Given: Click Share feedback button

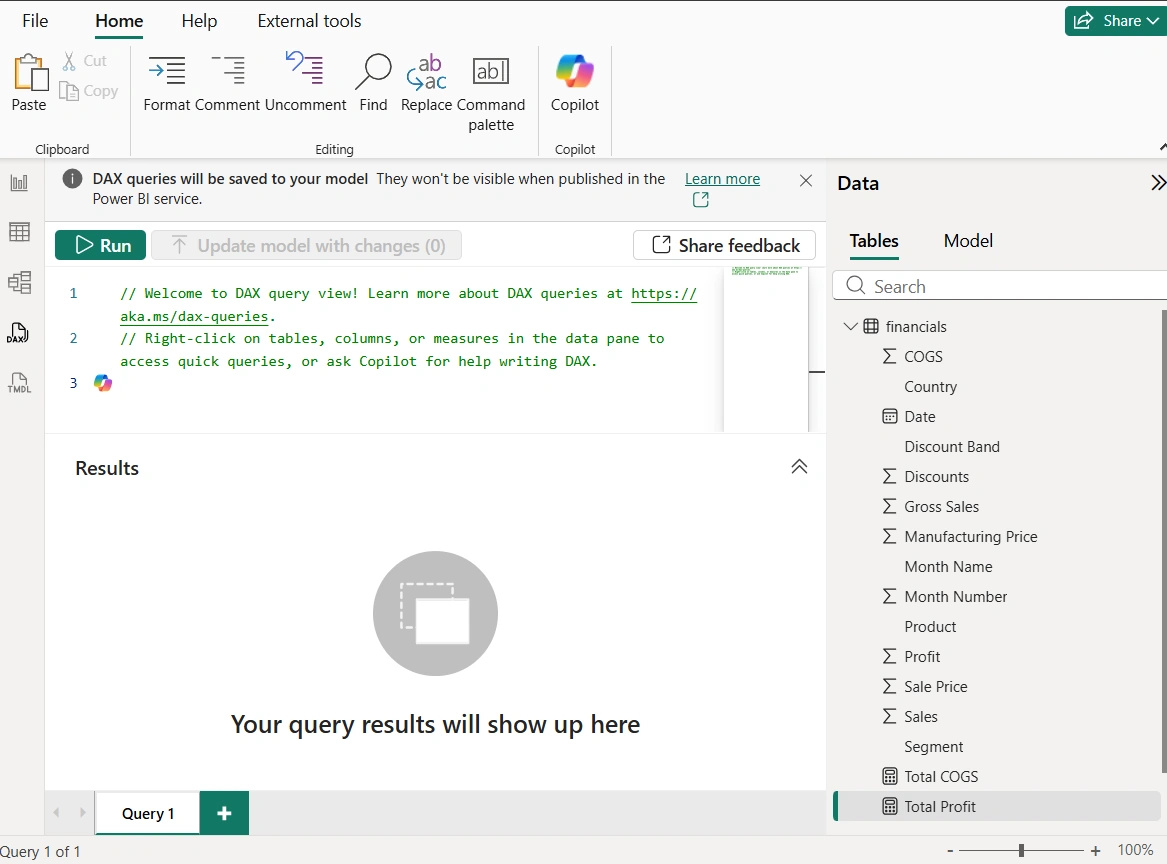Looking at the screenshot, I should point(724,246).
